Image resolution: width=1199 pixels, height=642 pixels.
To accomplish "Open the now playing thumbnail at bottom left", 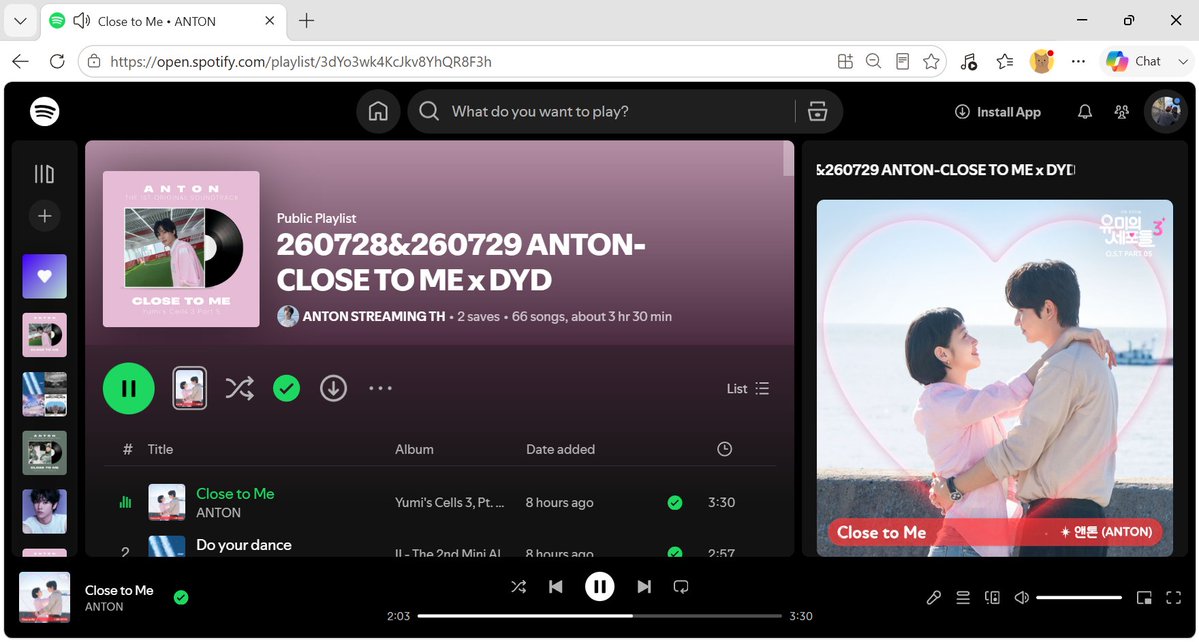I will point(44,597).
